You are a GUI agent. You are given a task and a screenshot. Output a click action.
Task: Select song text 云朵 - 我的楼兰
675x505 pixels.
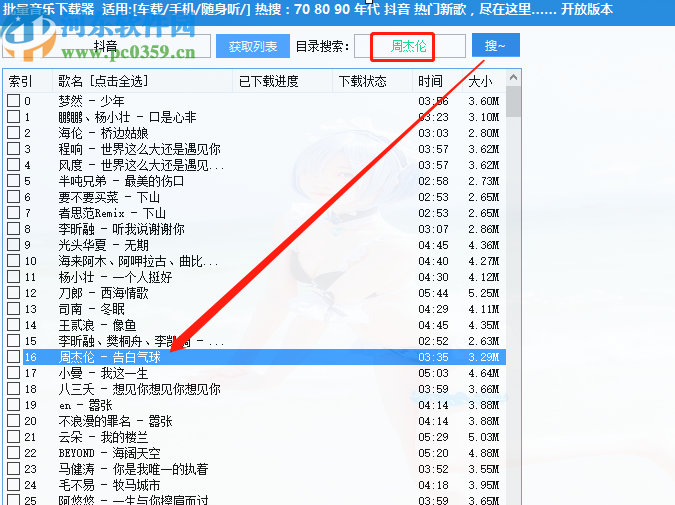[103, 437]
